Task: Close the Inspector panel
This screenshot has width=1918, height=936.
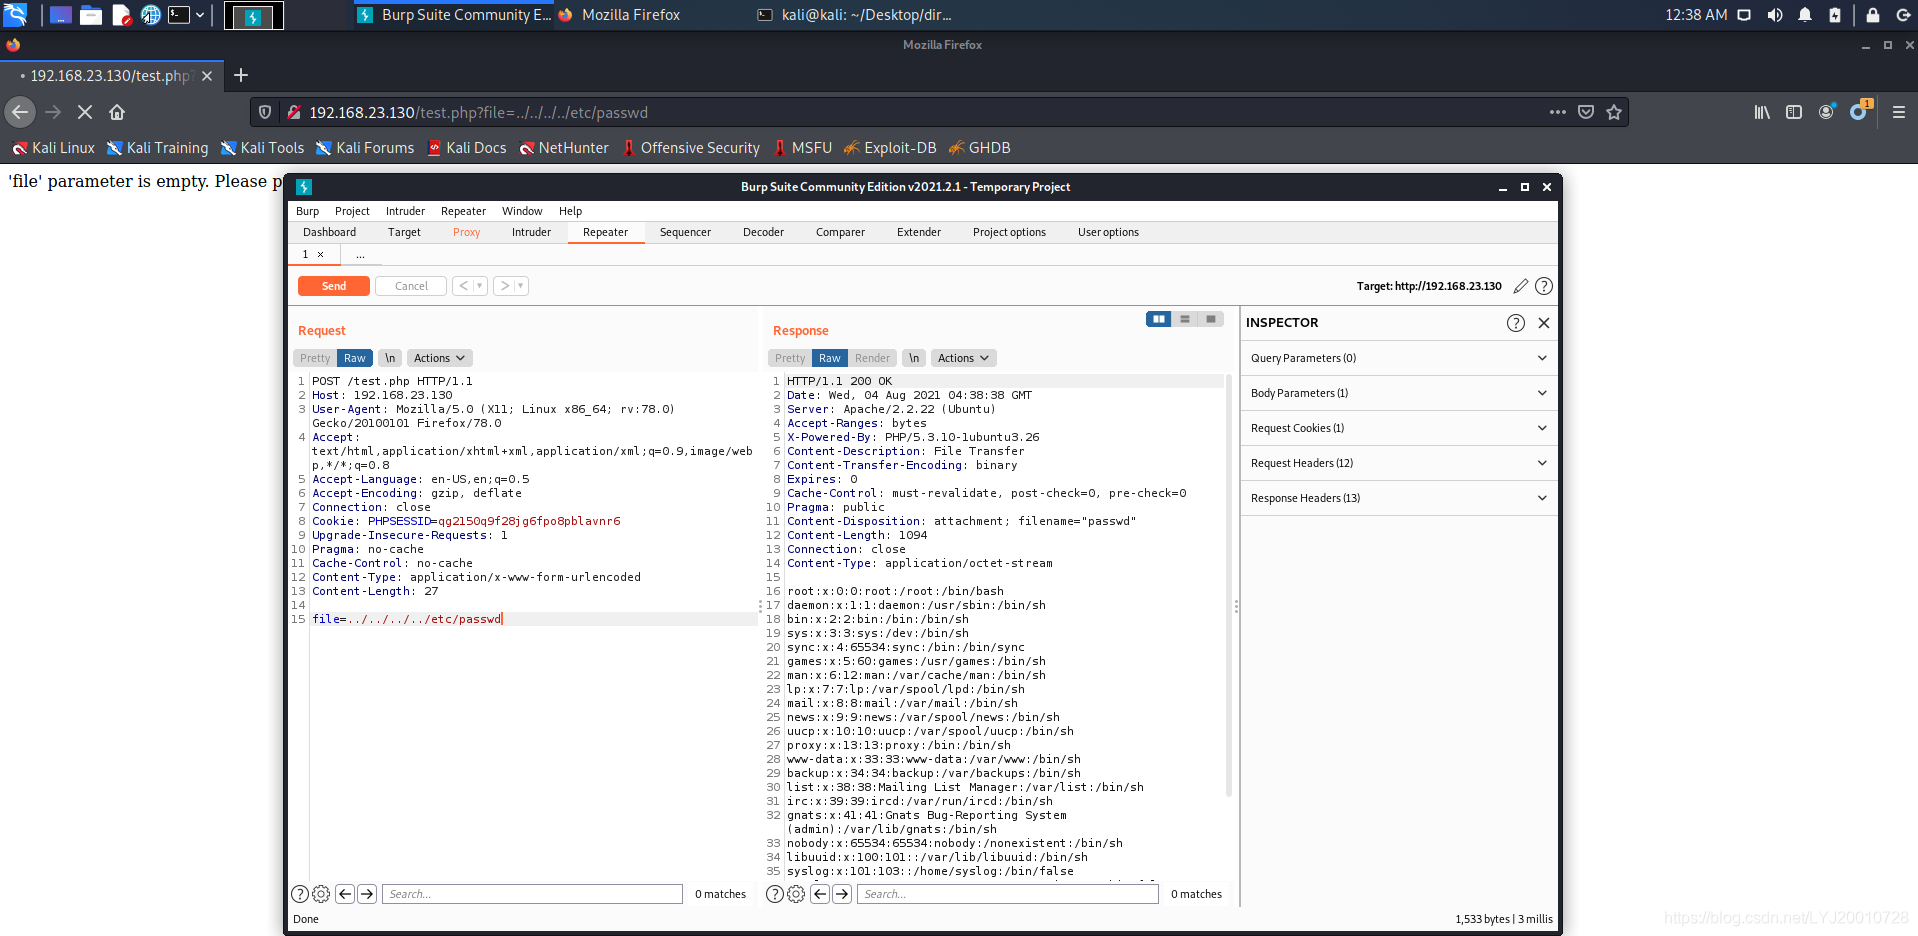Action: click(x=1544, y=323)
